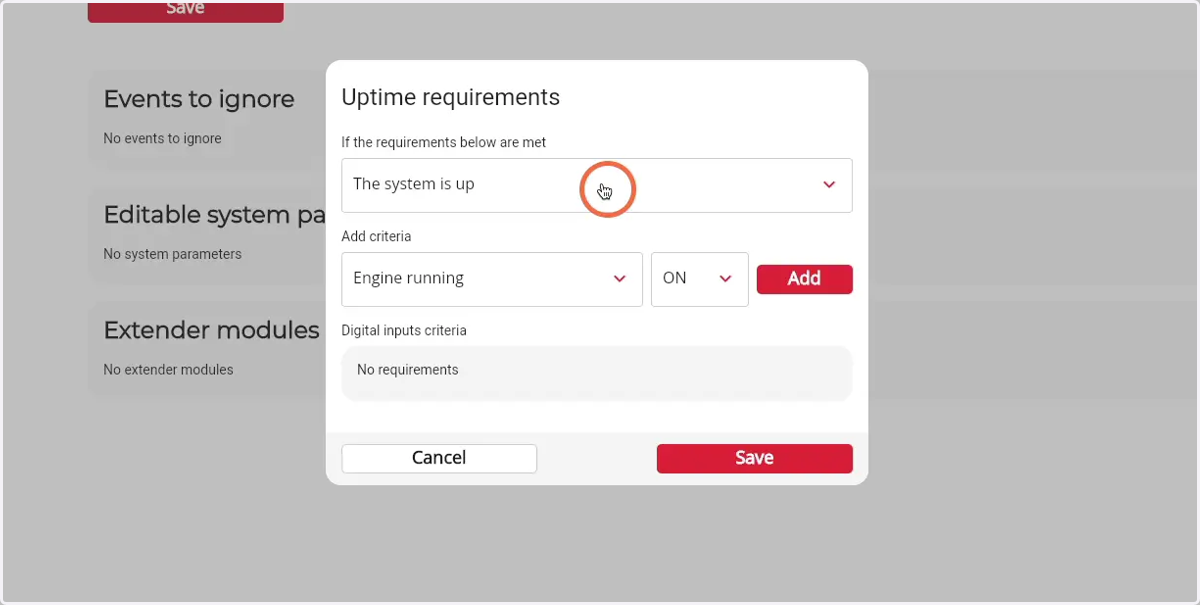
Task: Click the 'Editable system pa' heading
Action: tap(214, 215)
